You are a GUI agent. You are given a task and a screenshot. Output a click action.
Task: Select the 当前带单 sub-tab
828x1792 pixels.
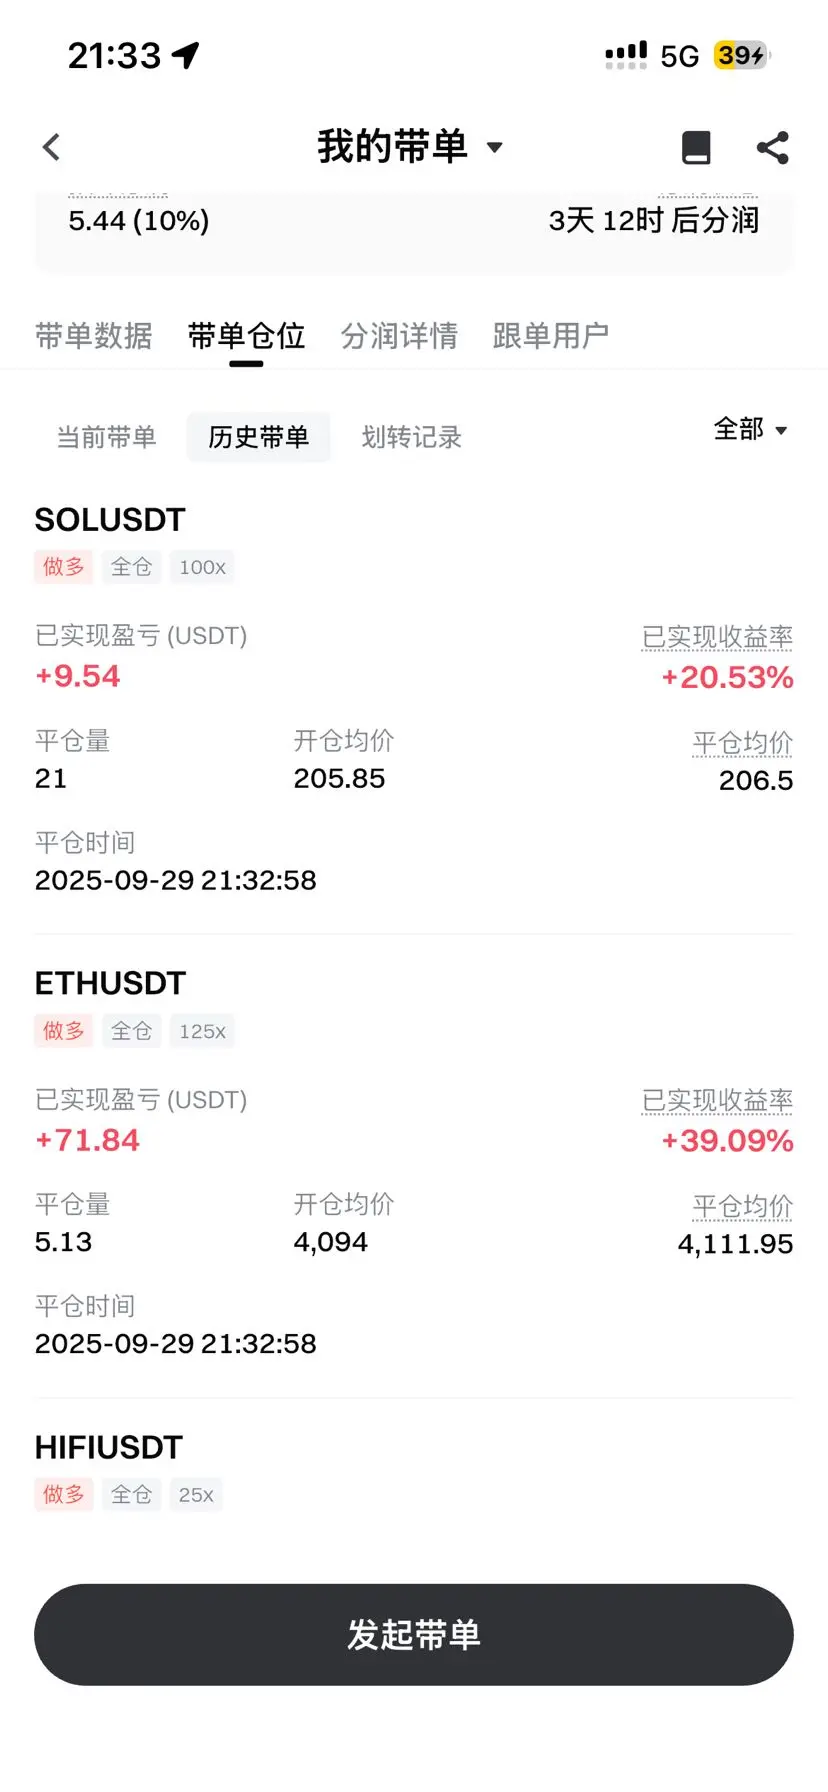tap(107, 437)
